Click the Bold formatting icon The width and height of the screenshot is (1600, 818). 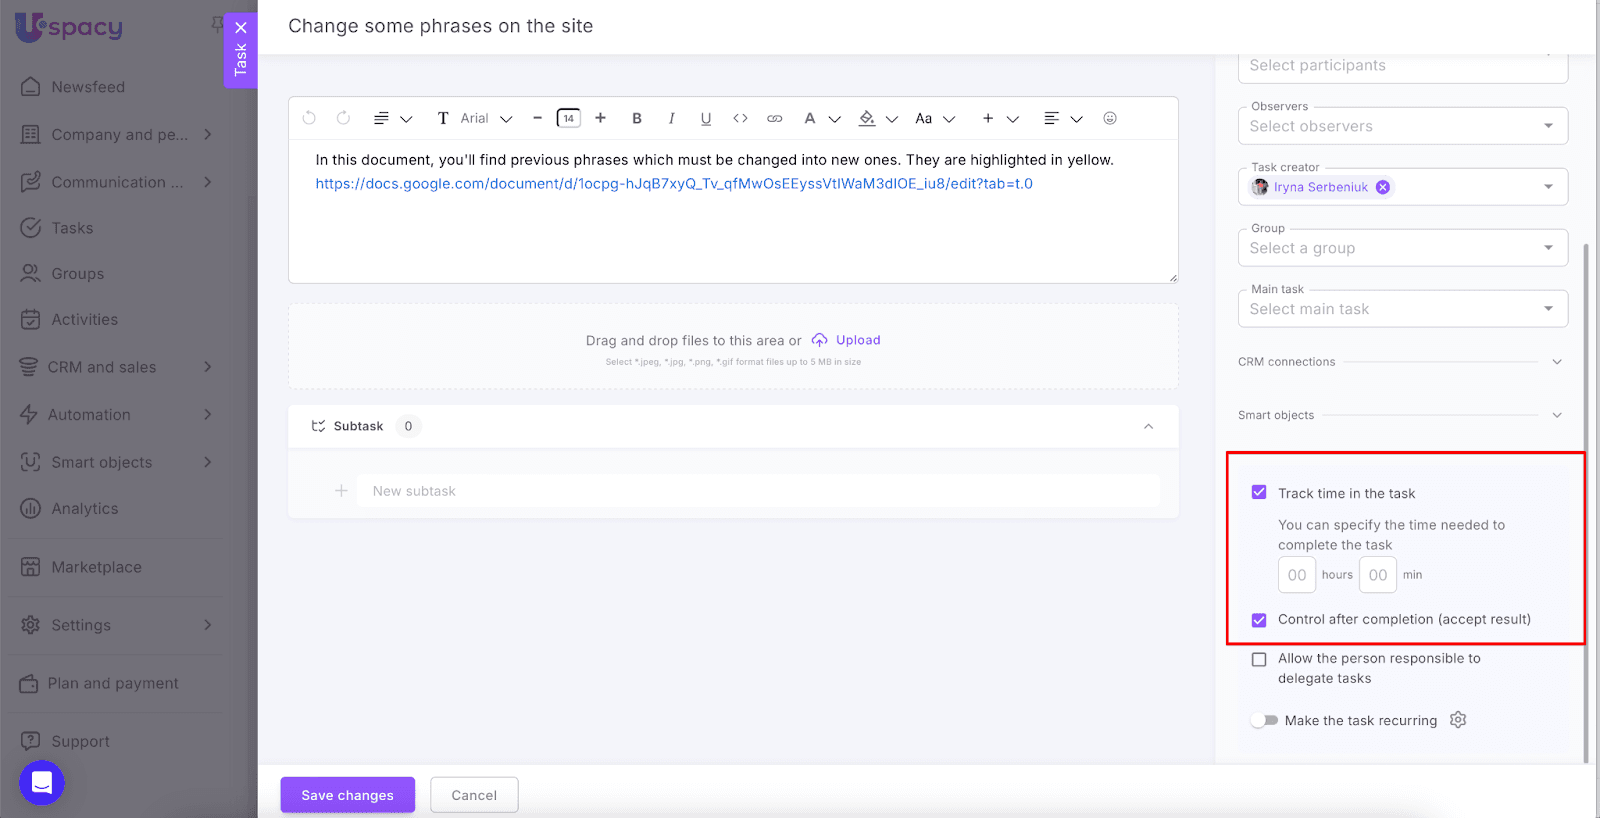pos(637,118)
